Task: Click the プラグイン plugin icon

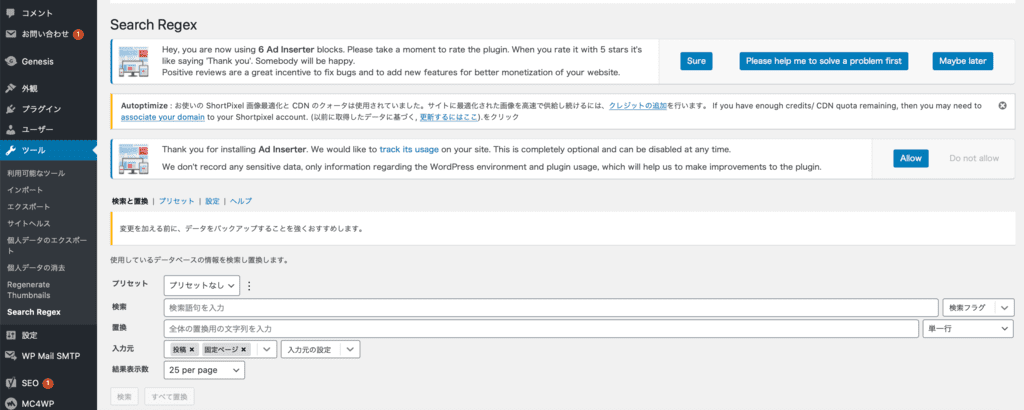Action: (10, 109)
